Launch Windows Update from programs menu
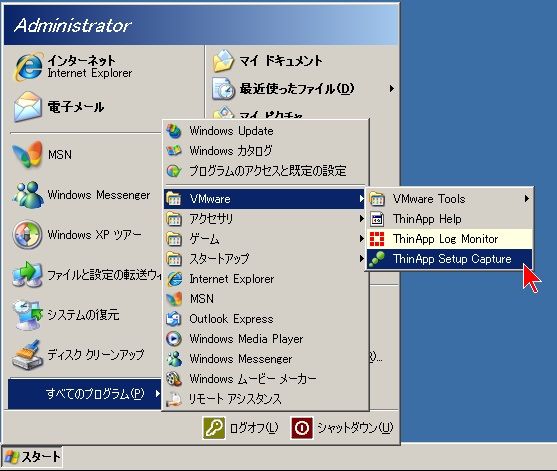The height and width of the screenshot is (471, 557). tap(264, 131)
